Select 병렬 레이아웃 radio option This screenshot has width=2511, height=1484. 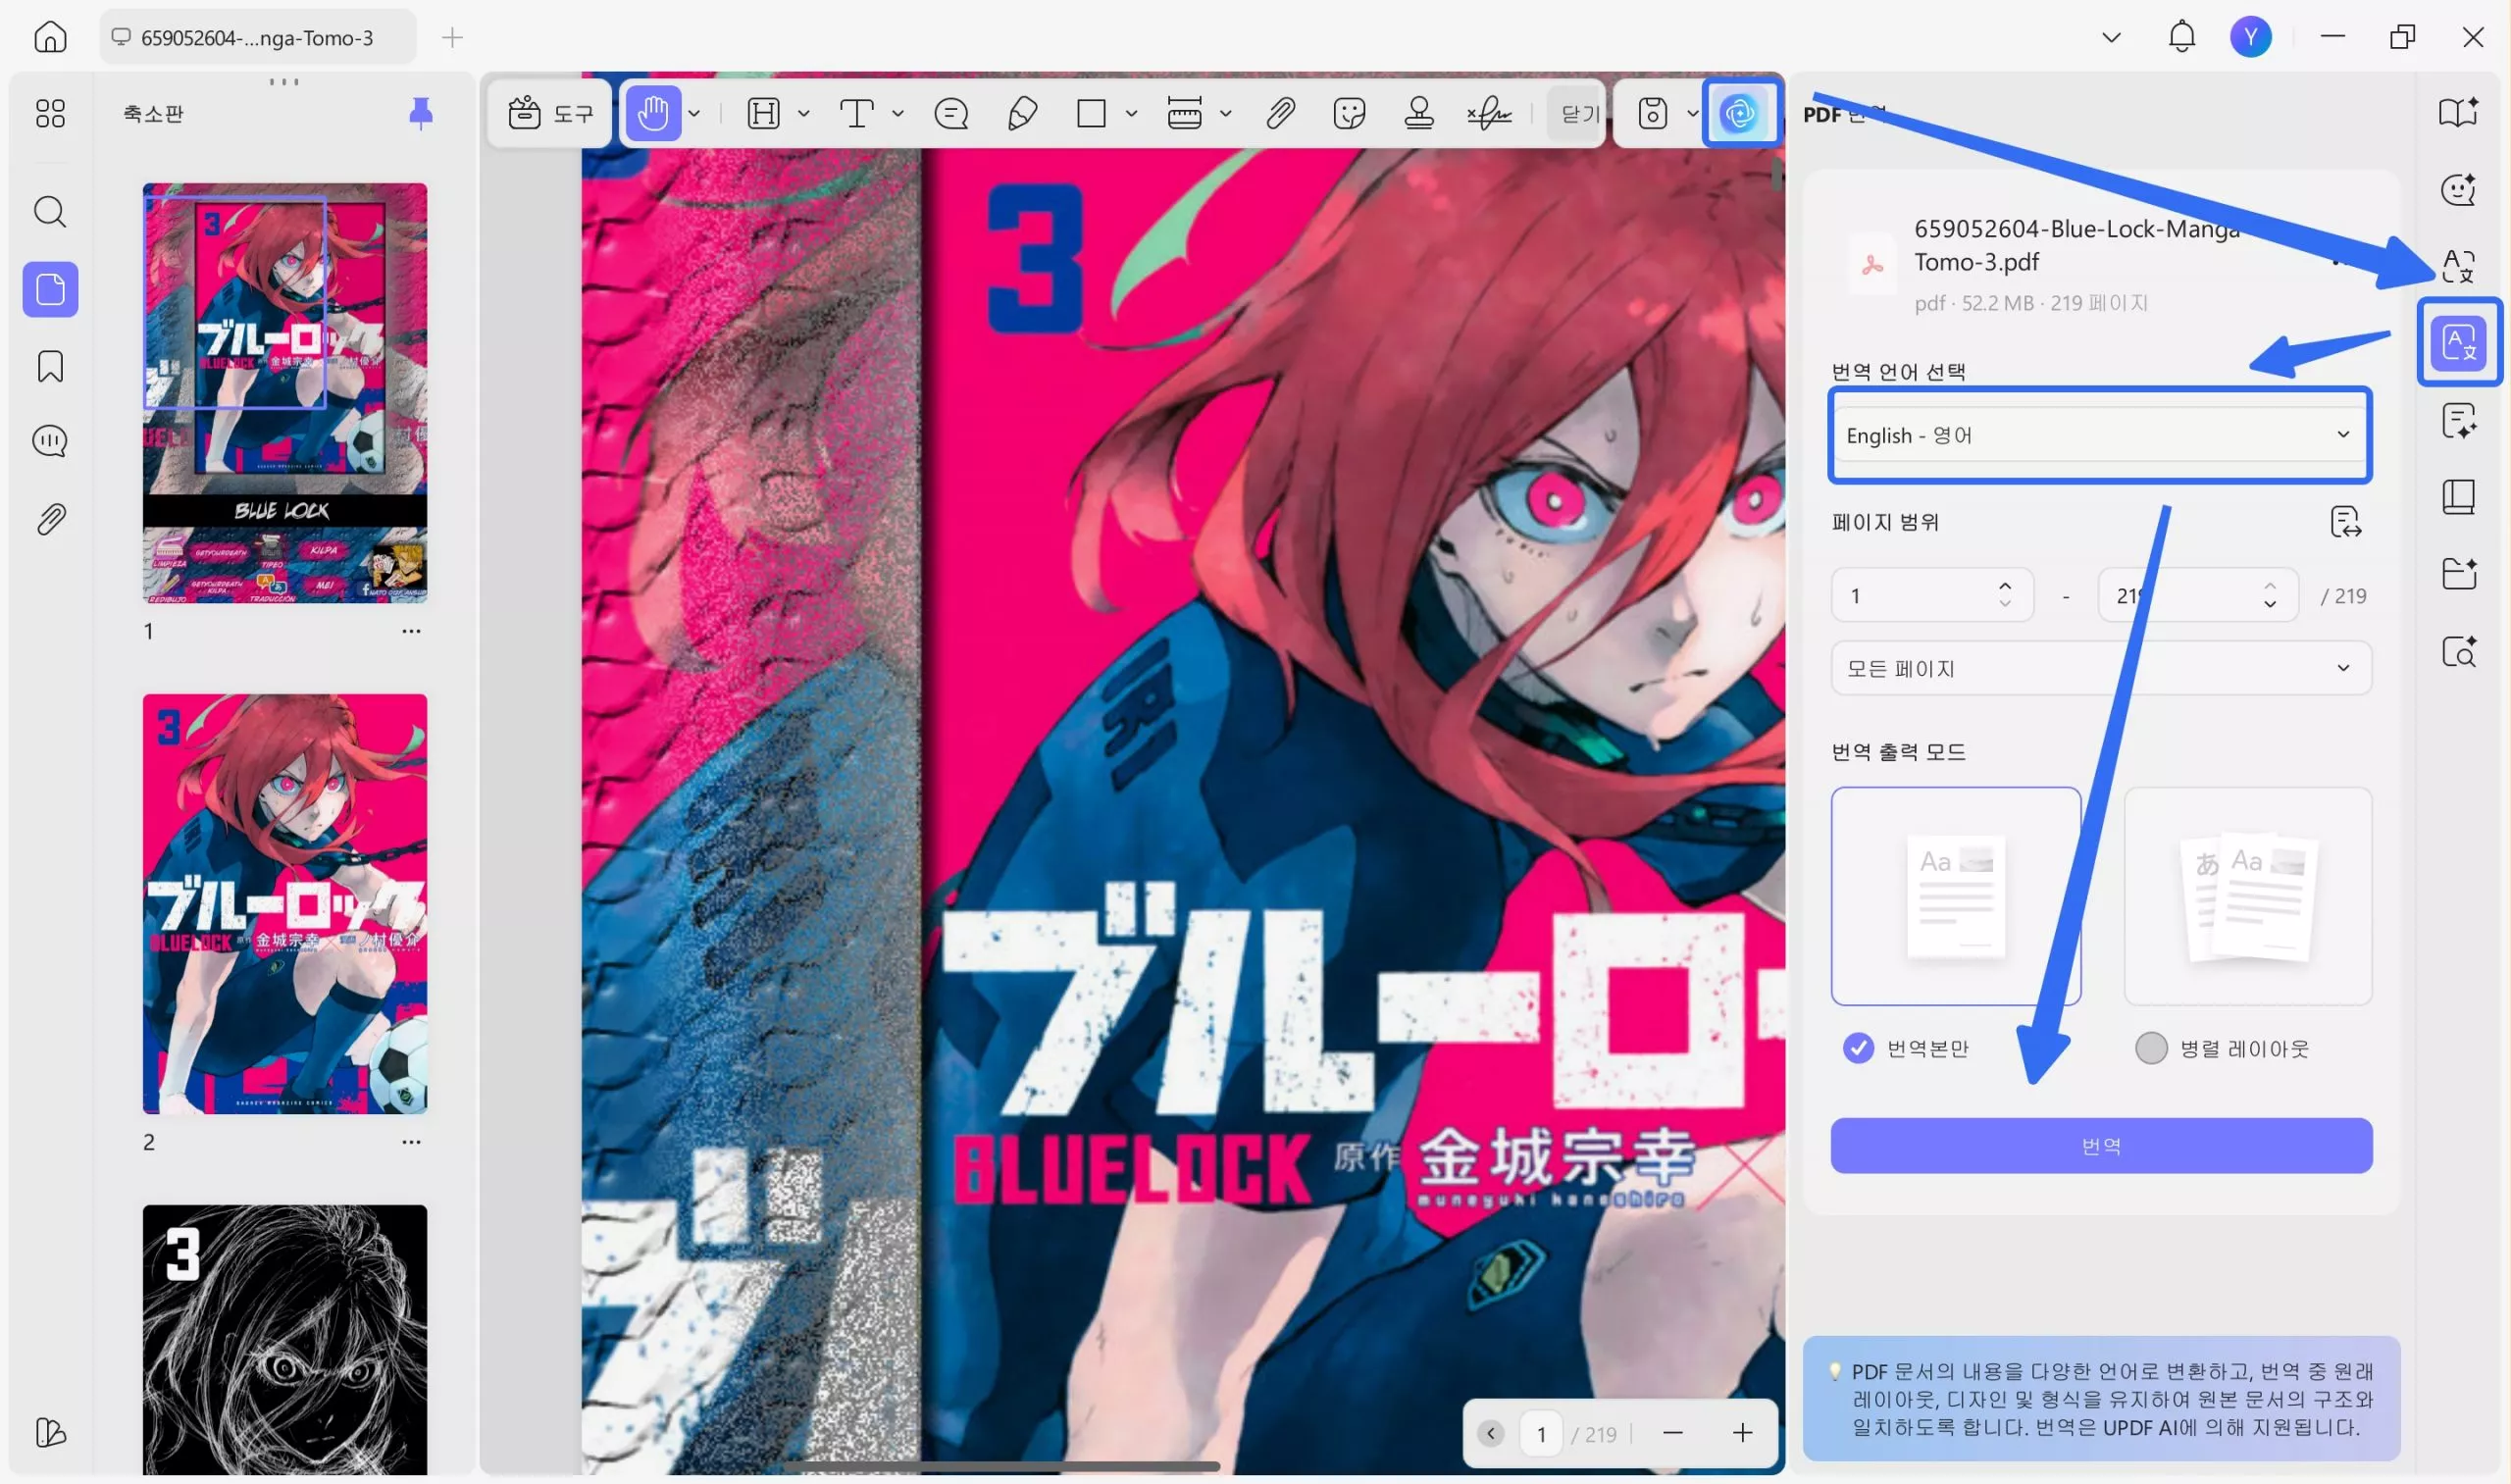(x=2150, y=1048)
